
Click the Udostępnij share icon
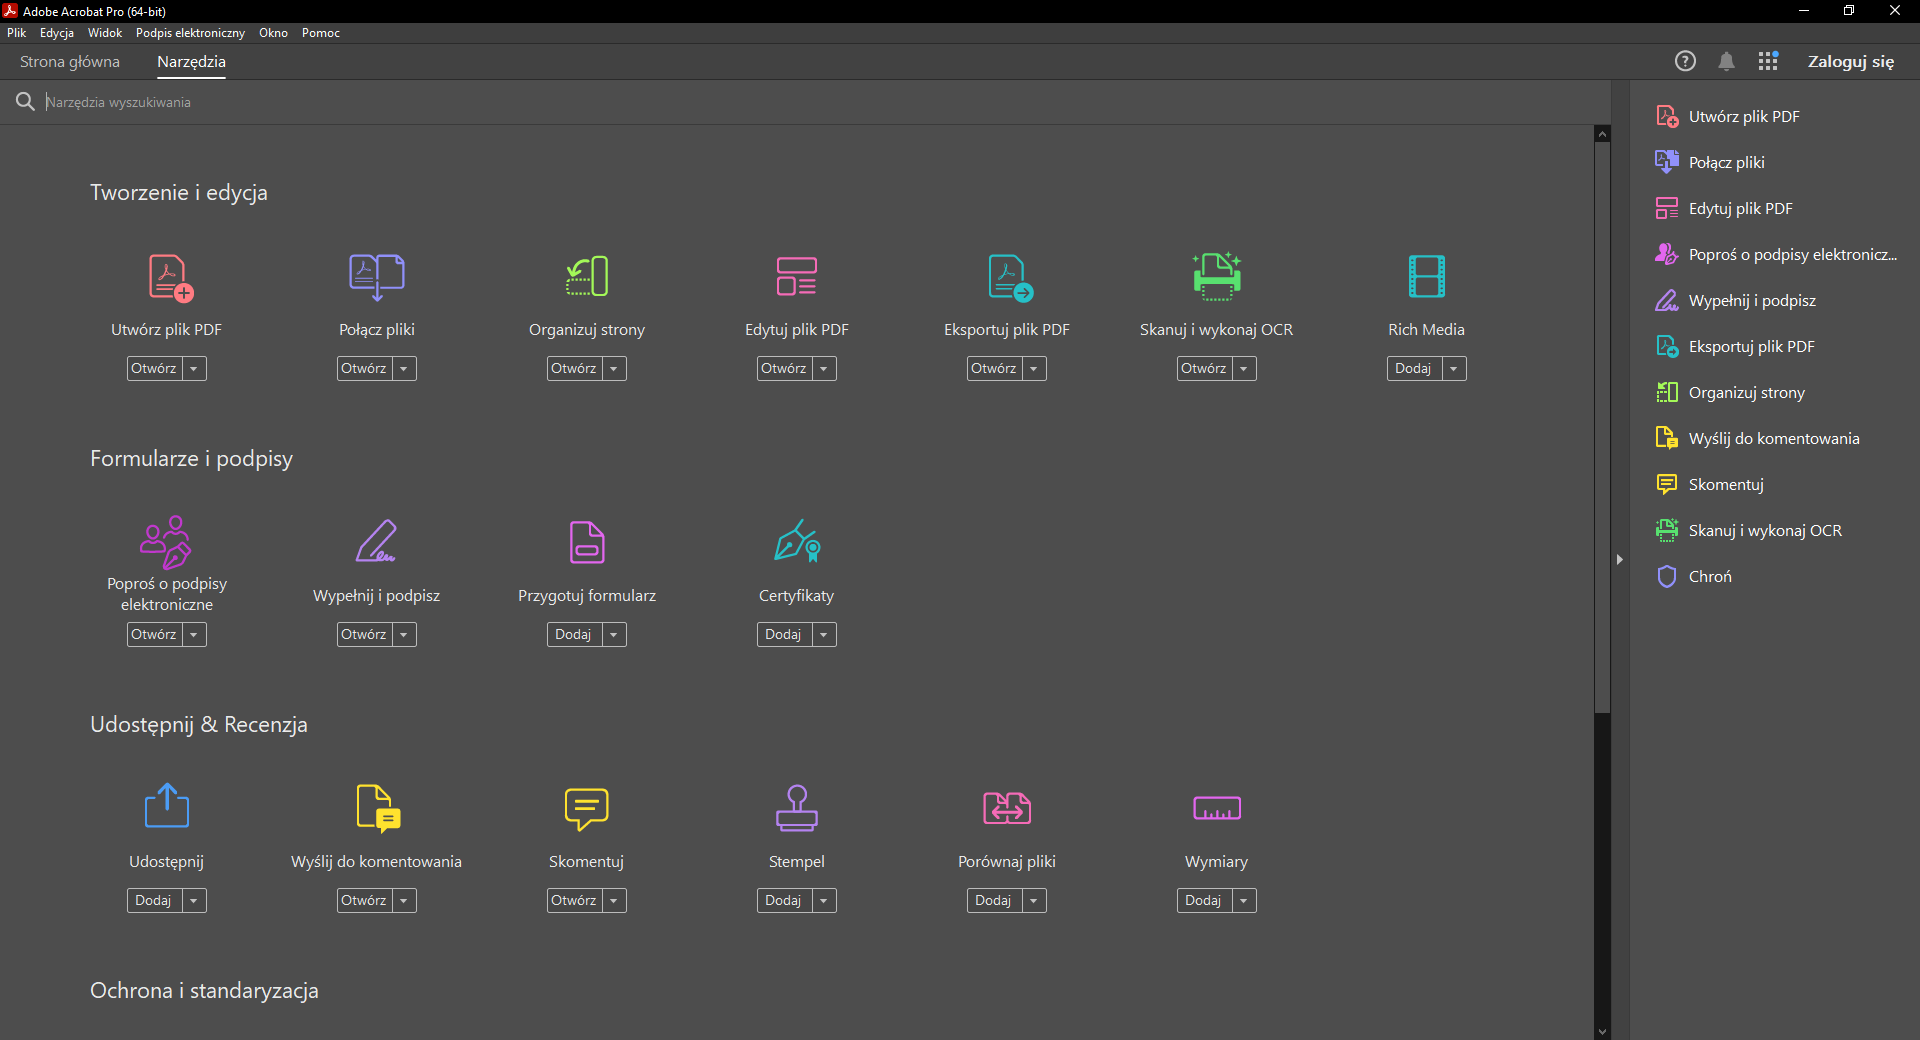click(x=167, y=806)
